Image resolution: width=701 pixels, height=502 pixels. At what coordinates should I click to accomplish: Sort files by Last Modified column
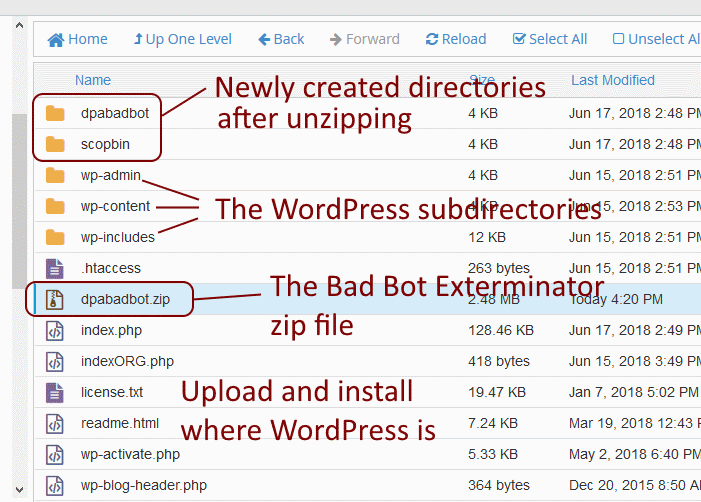(613, 80)
